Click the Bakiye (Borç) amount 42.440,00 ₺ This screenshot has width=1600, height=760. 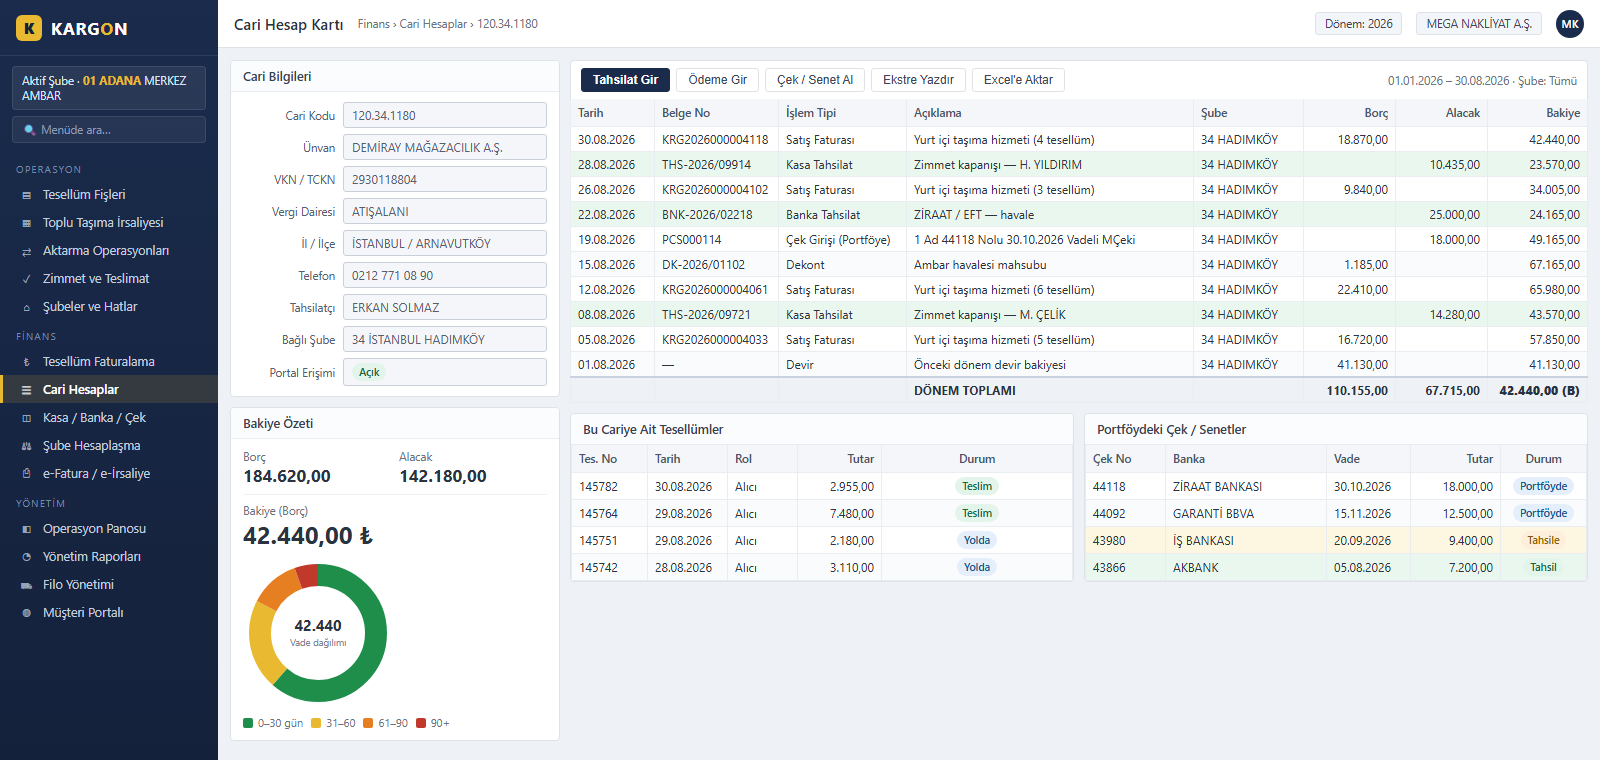pyautogui.click(x=308, y=536)
